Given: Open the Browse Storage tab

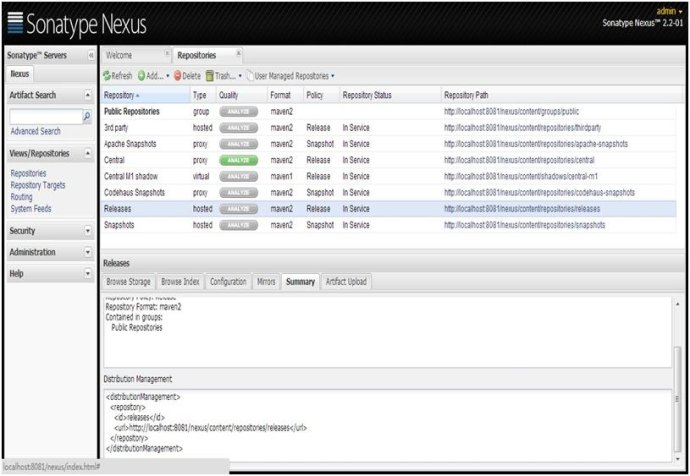Looking at the screenshot, I should [128, 282].
